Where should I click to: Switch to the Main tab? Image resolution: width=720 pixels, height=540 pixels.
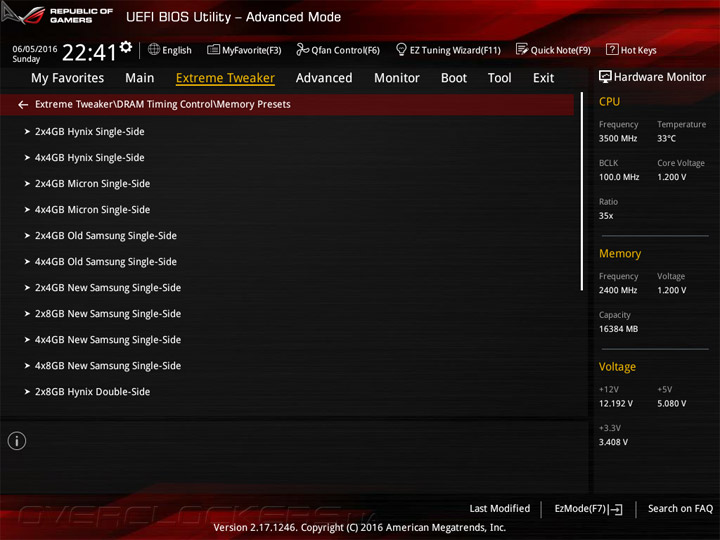tap(140, 78)
